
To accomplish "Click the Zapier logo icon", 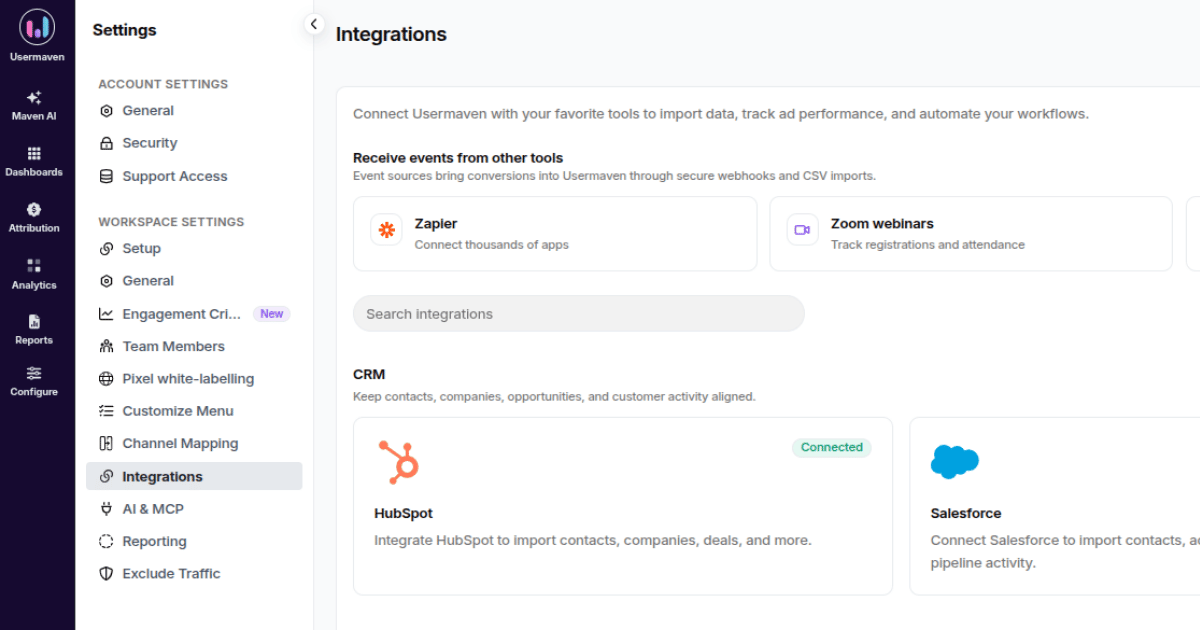I will 386,230.
